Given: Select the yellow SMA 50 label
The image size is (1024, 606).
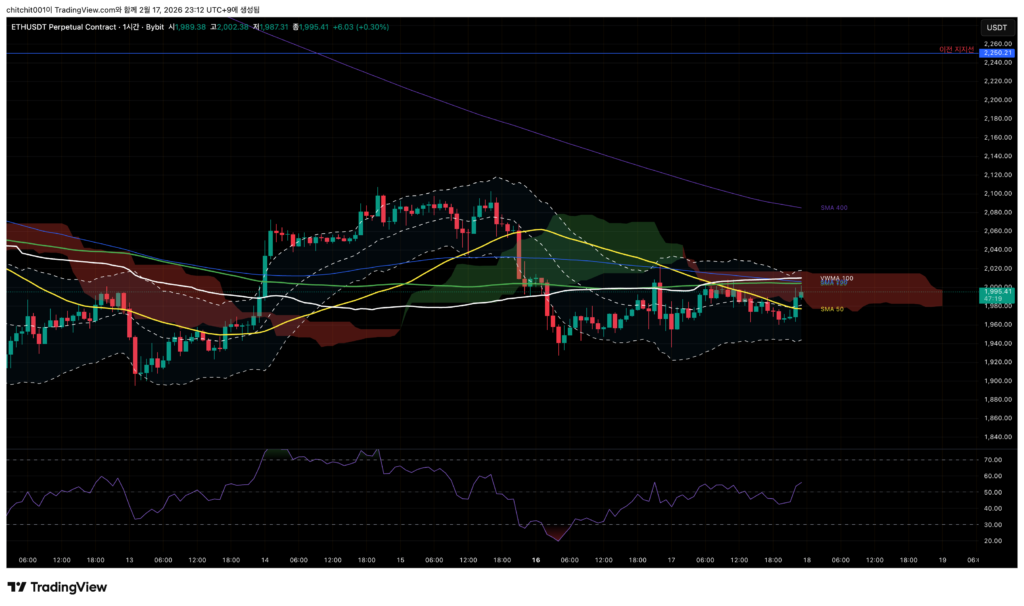Looking at the screenshot, I should pos(831,309).
